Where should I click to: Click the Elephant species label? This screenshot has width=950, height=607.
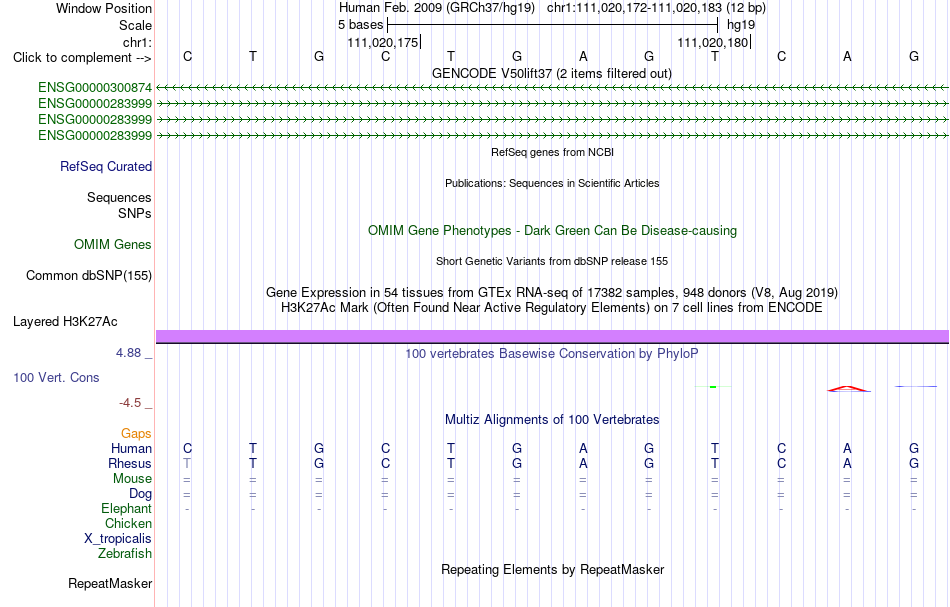[126, 509]
